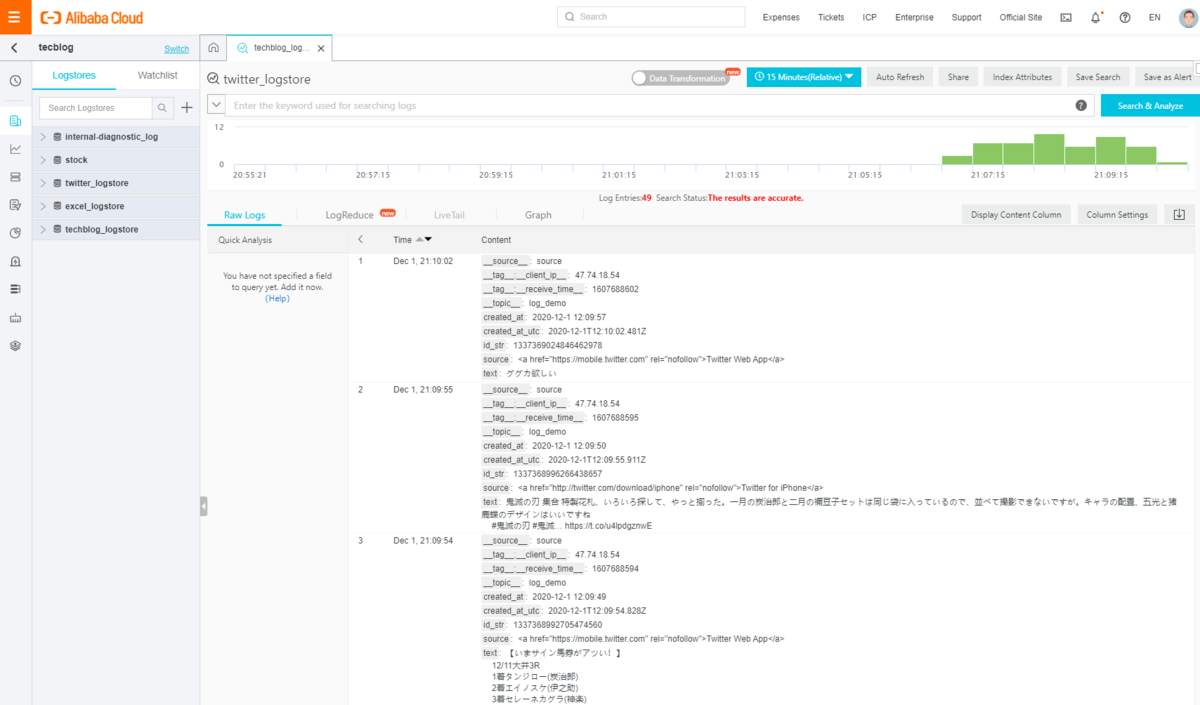Open the Cloud Shell terminal icon
Image resolution: width=1200 pixels, height=705 pixels.
point(1066,17)
